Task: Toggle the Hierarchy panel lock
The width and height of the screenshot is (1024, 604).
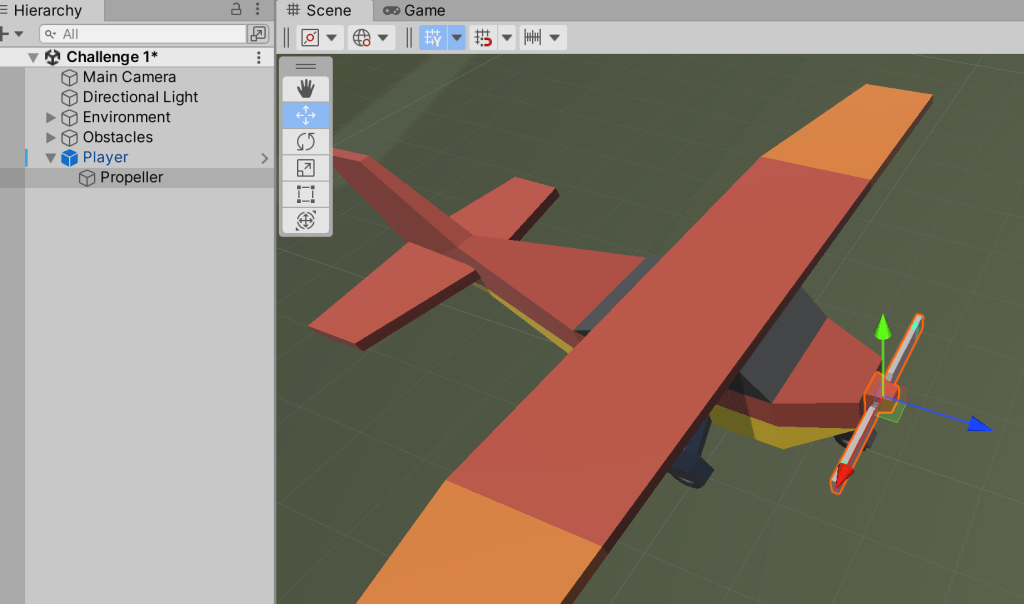Action: click(x=236, y=10)
